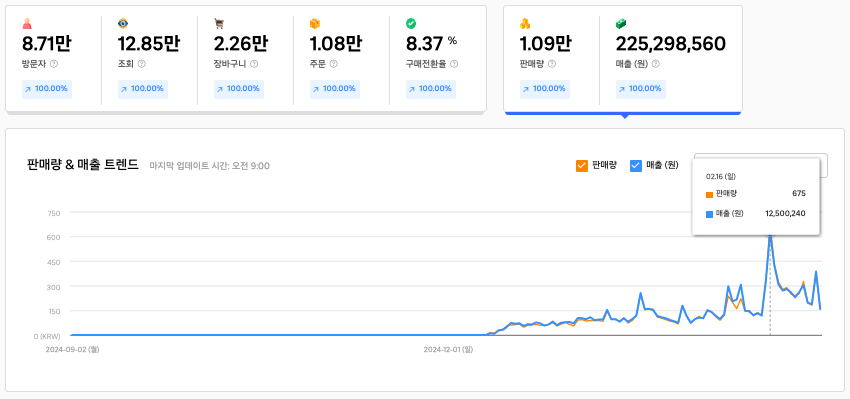The image size is (850, 399).
Task: Open the help tooltip next to 조회
Action: tap(141, 64)
